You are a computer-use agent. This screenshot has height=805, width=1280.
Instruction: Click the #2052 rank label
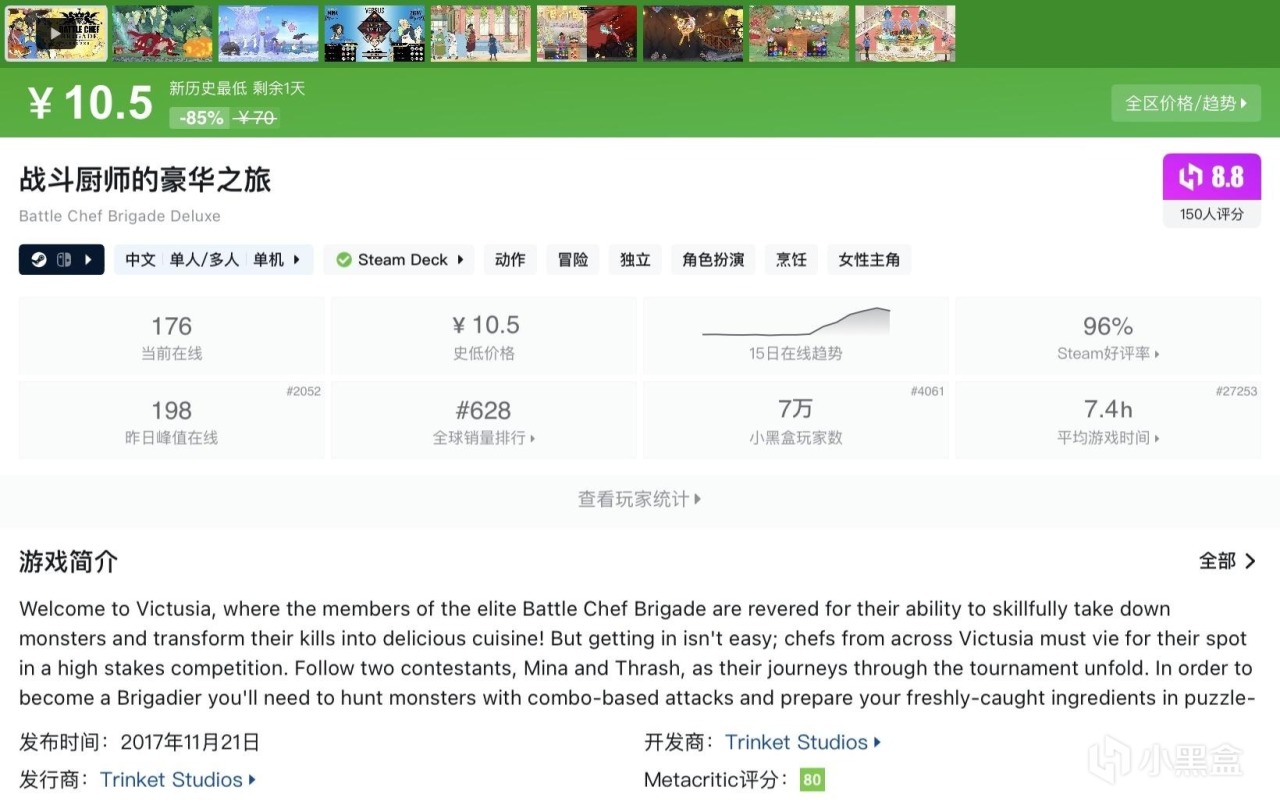pos(303,391)
